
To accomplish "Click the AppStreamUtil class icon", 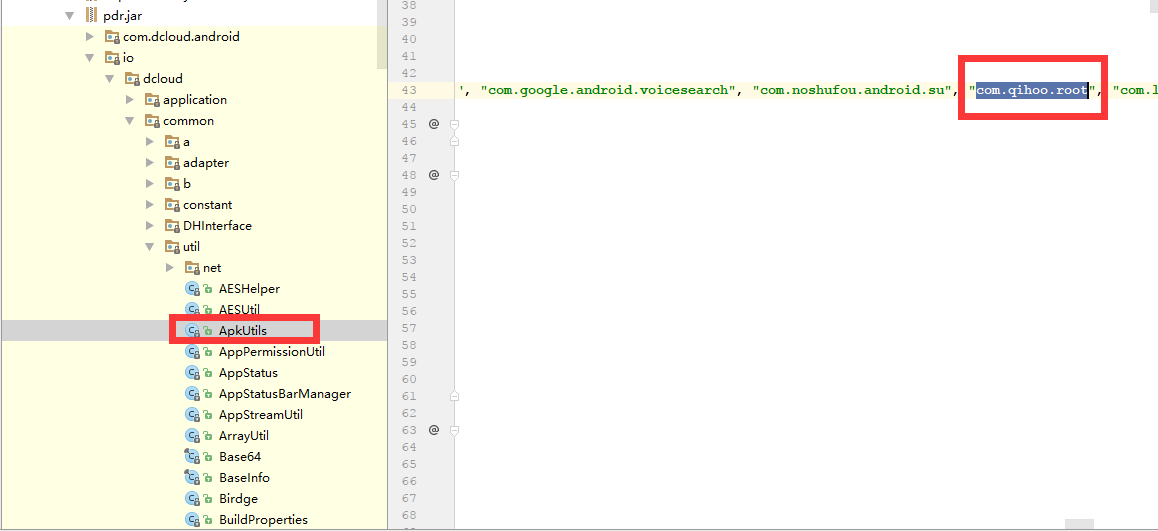I will pyautogui.click(x=193, y=415).
